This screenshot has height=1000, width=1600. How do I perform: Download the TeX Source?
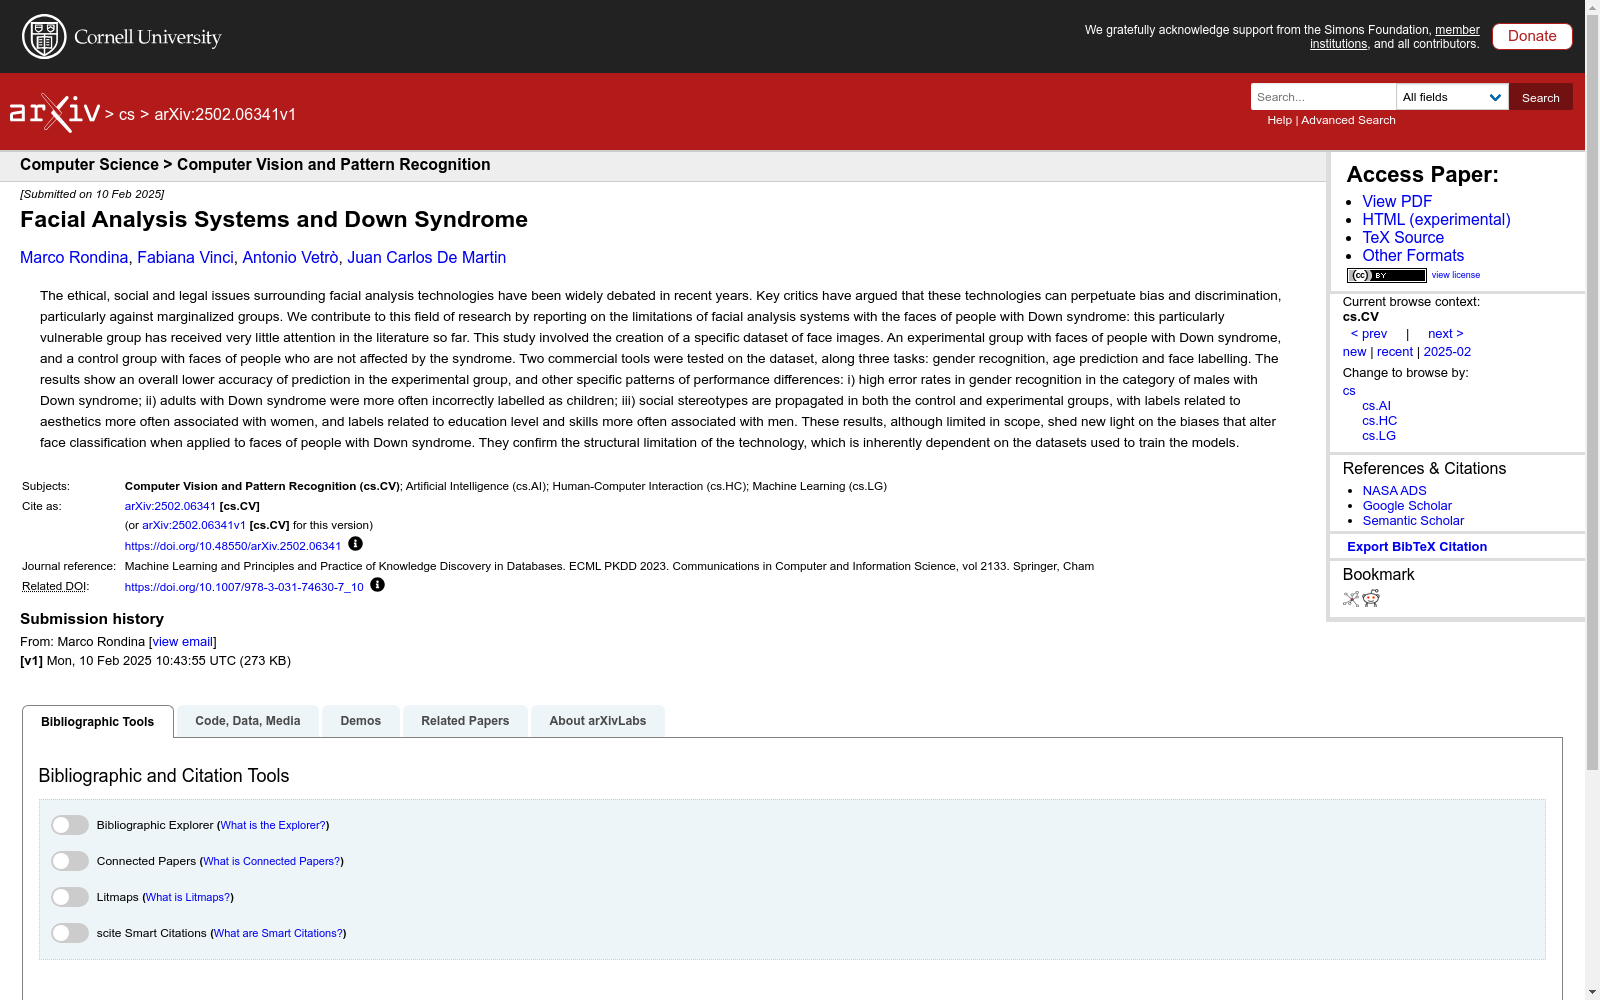click(x=1403, y=238)
